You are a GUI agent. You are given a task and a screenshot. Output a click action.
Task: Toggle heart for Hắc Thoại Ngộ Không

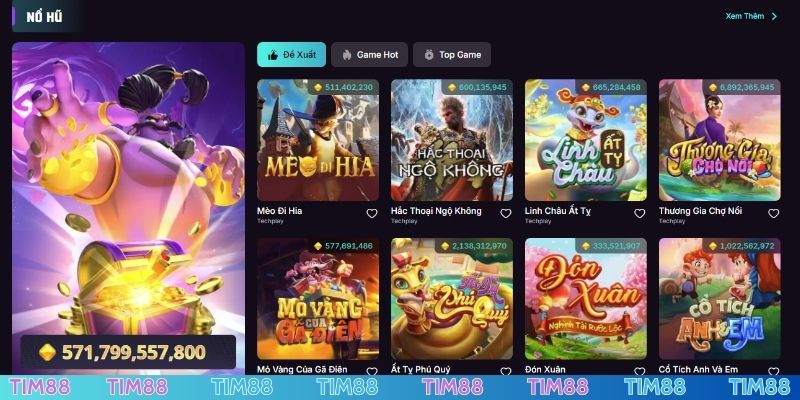pyautogui.click(x=506, y=213)
